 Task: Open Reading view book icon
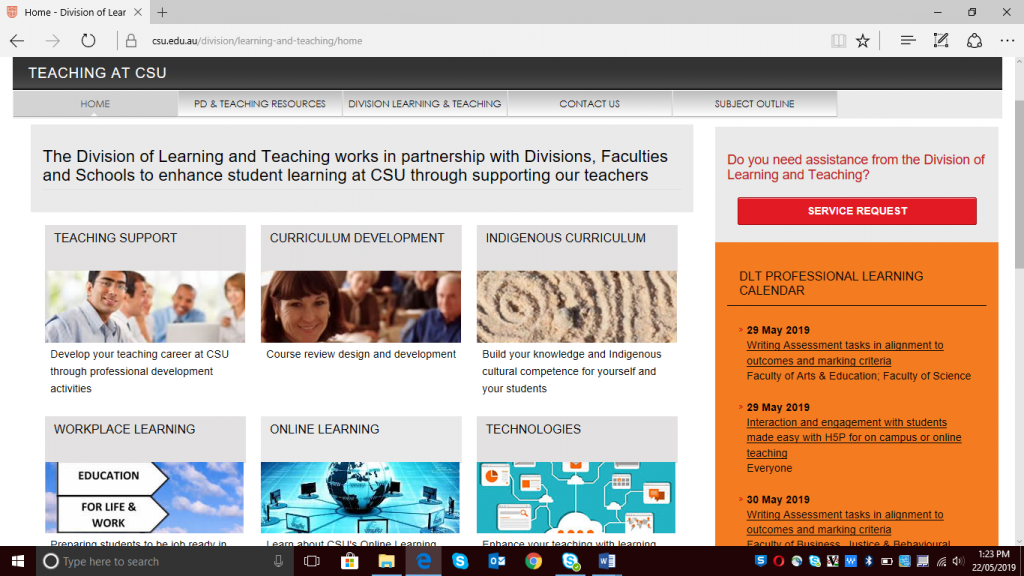point(838,40)
